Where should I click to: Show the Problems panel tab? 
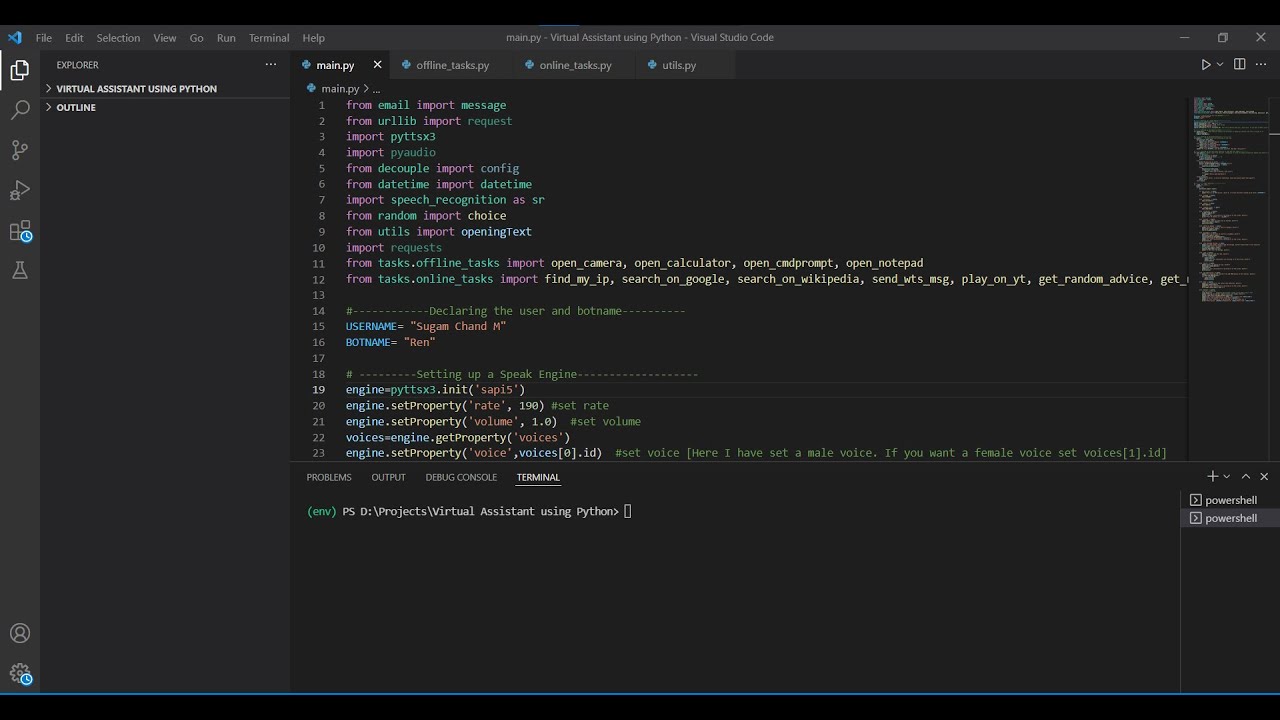(x=329, y=477)
